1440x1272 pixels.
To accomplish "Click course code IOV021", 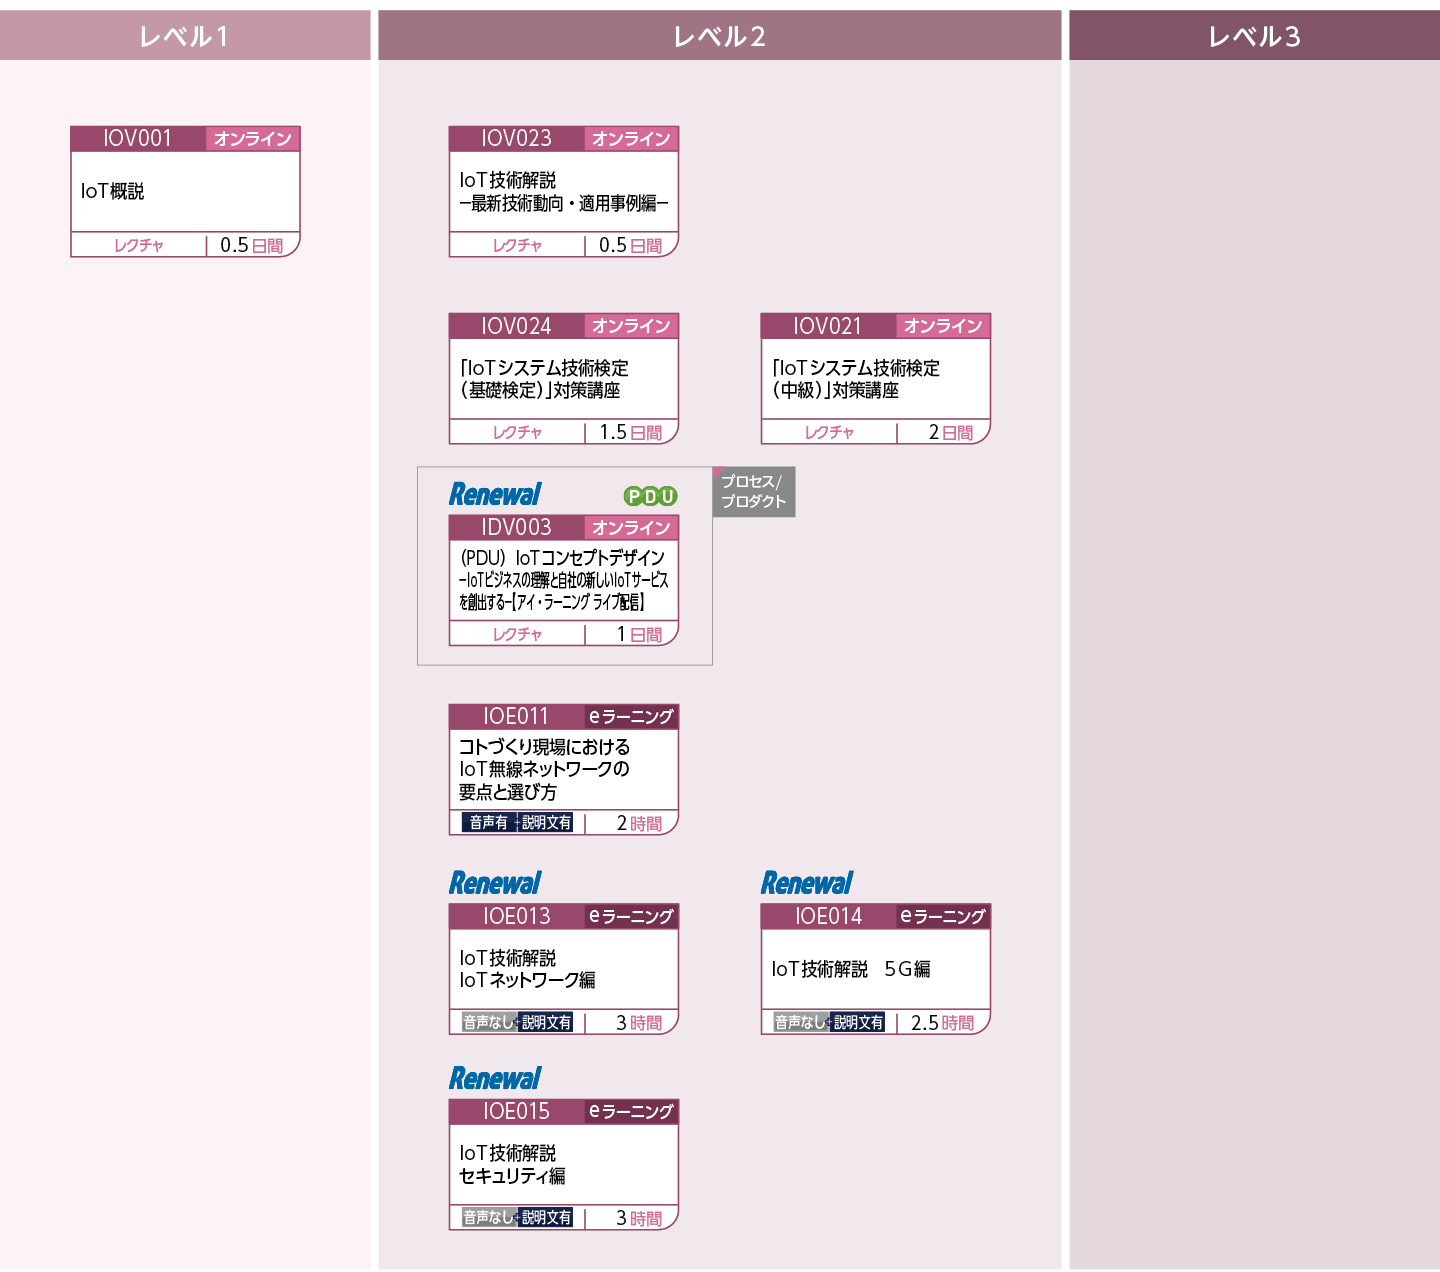I will (828, 326).
